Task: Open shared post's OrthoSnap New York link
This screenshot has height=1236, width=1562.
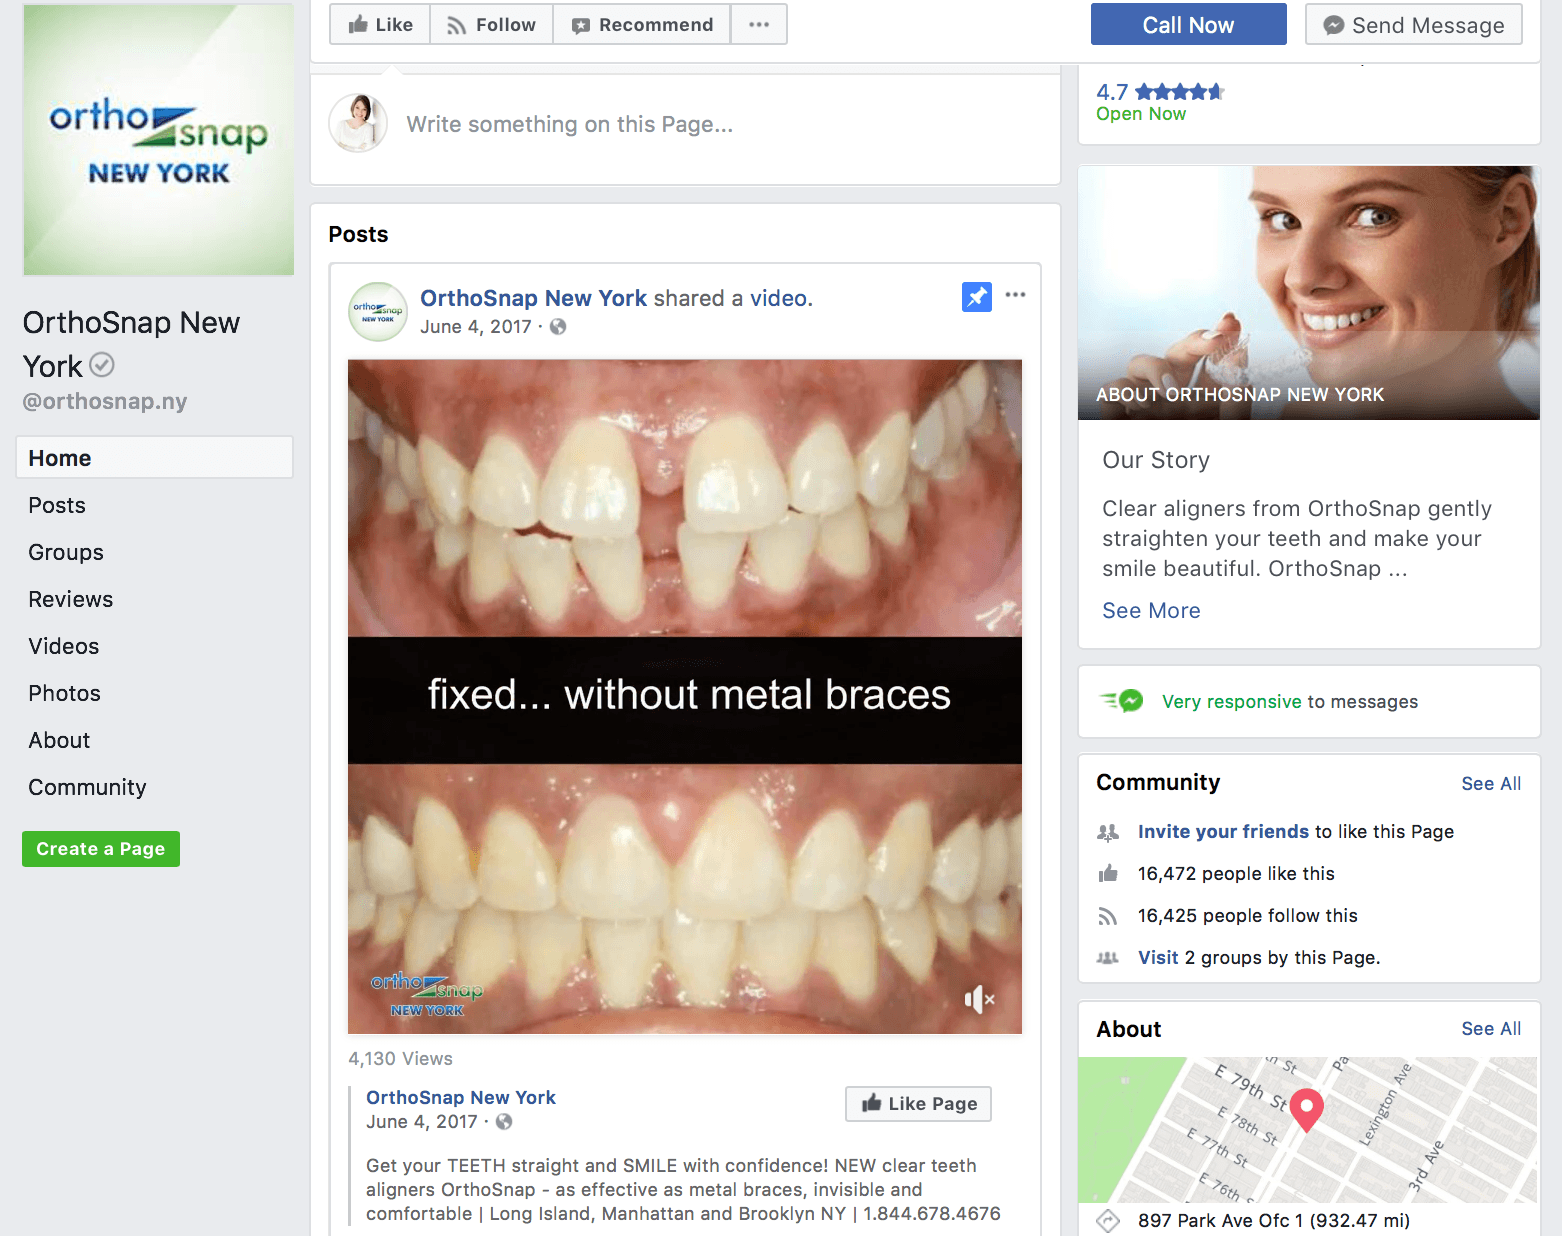Action: [x=461, y=1097]
